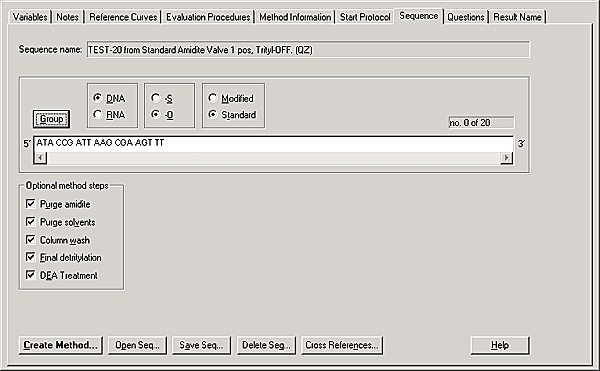This screenshot has height=371, width=600.
Task: Click Save Seq... button
Action: pos(201,345)
